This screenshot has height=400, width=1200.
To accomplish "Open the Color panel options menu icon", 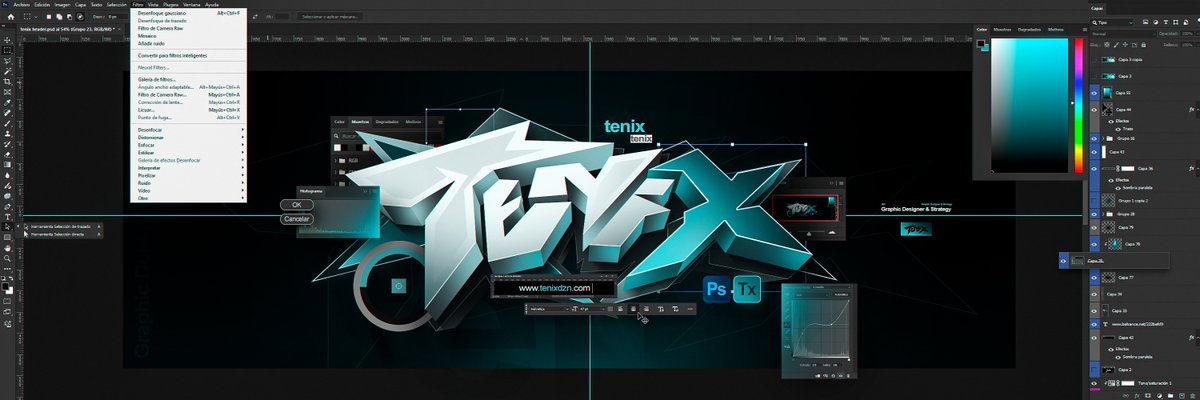I will [1085, 30].
